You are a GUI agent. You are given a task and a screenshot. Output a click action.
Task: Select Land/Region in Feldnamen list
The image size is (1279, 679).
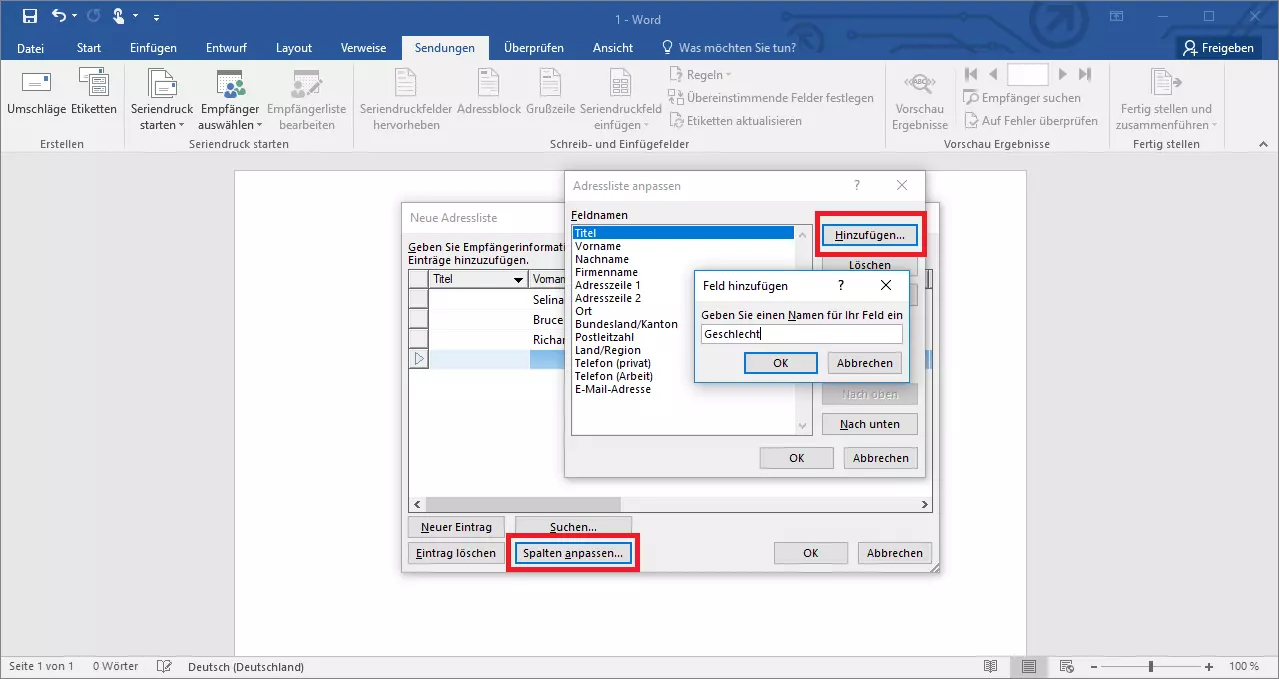click(x=608, y=350)
